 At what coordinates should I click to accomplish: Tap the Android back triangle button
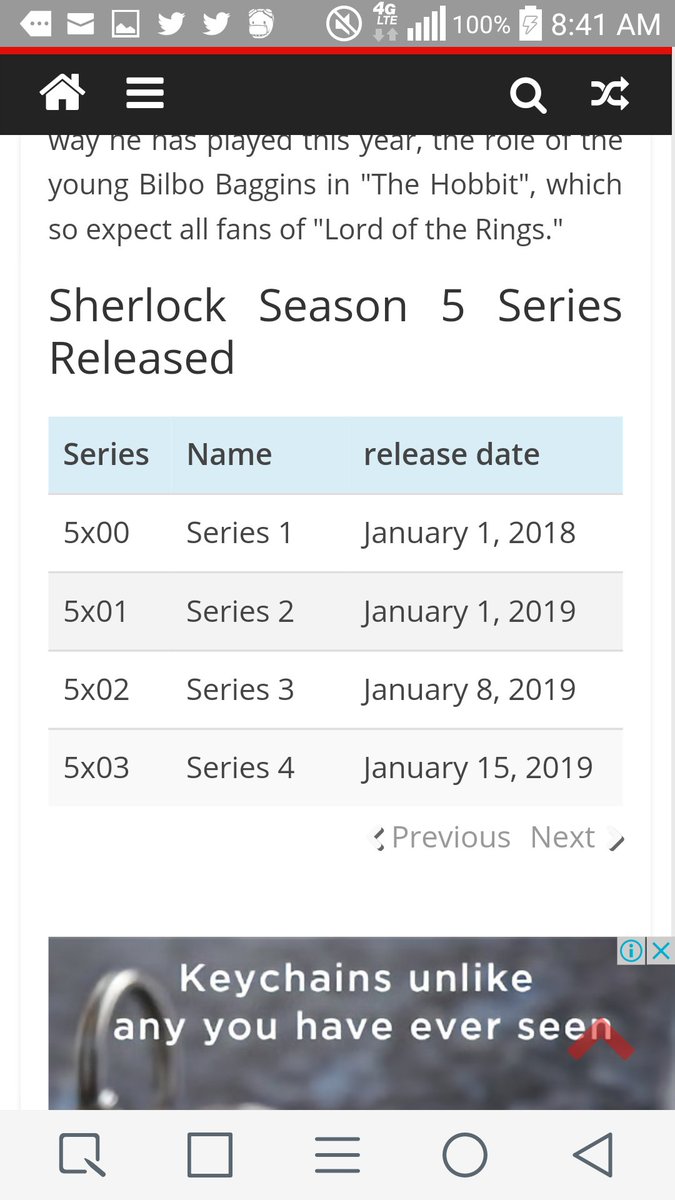[592, 1155]
